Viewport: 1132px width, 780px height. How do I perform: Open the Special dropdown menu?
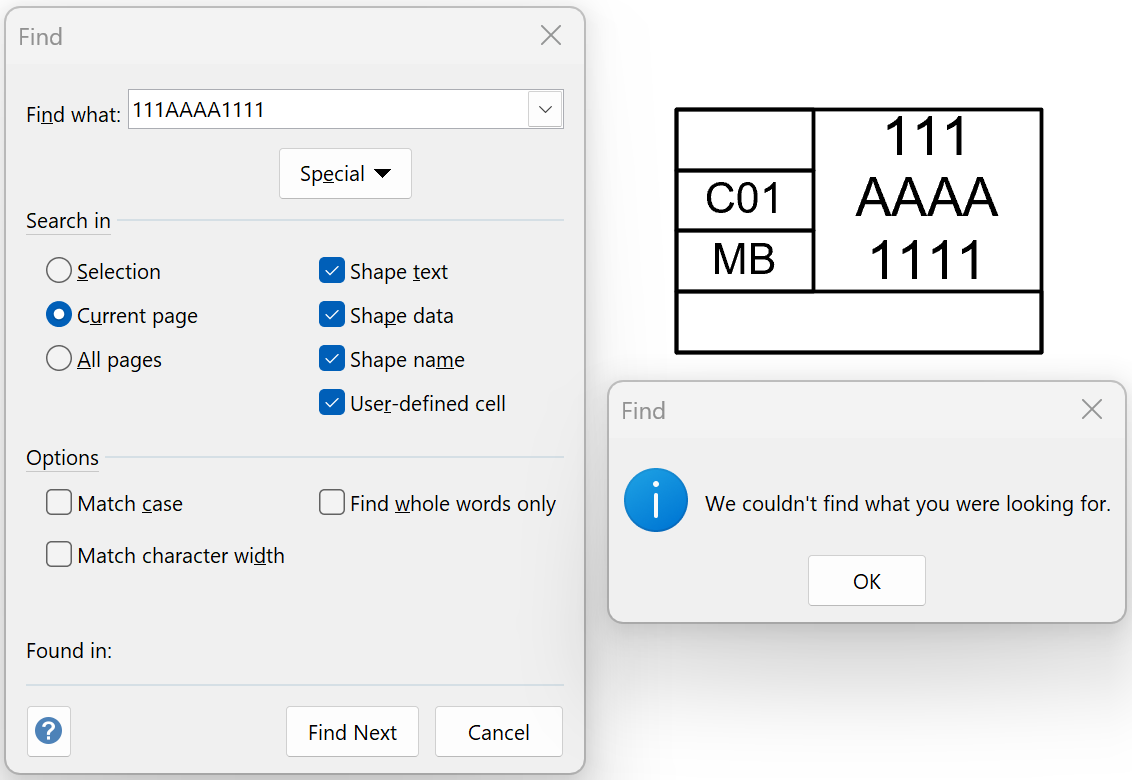point(345,173)
